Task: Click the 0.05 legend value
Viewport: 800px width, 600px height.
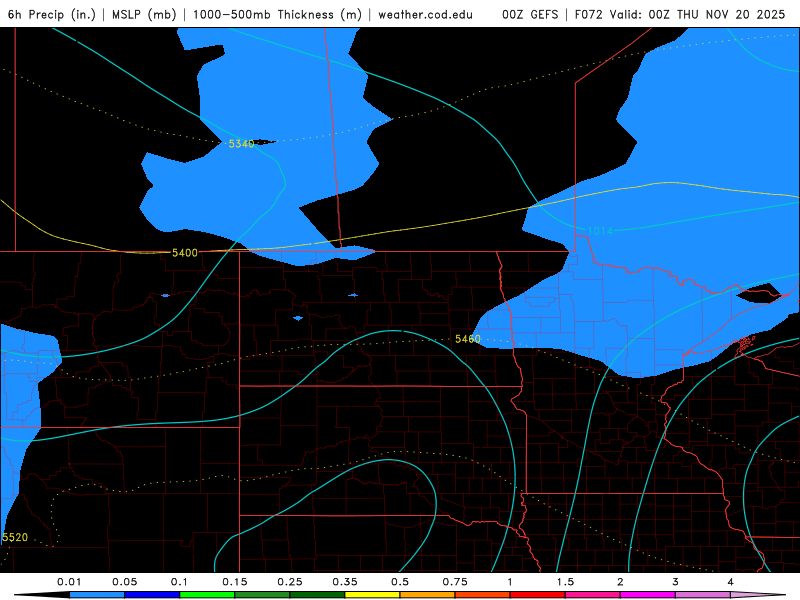Action: (124, 582)
